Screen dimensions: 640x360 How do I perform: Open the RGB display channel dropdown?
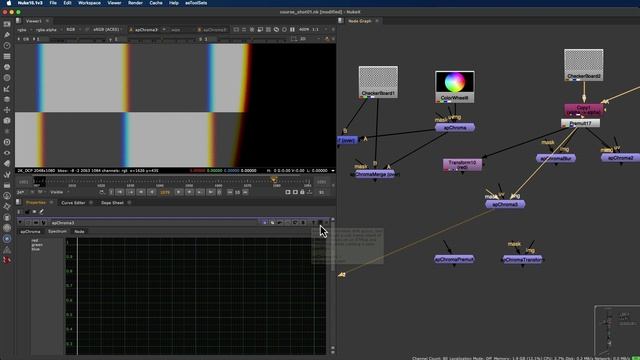[x=73, y=30]
